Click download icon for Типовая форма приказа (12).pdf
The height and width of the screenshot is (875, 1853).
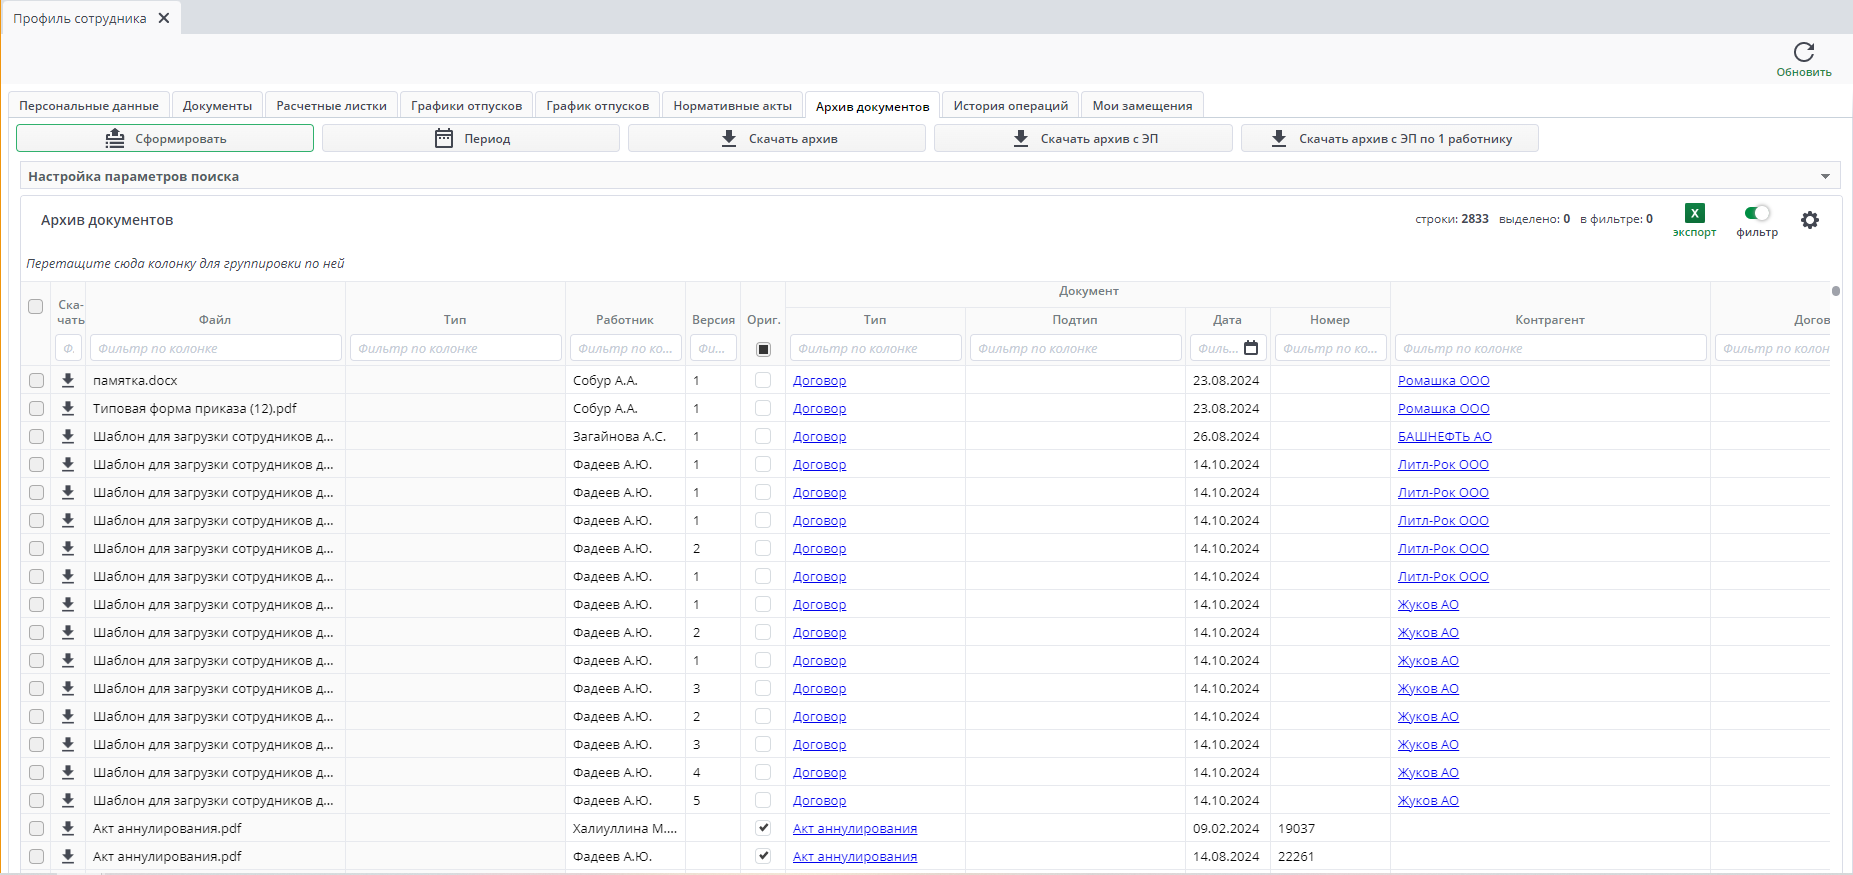coord(68,408)
